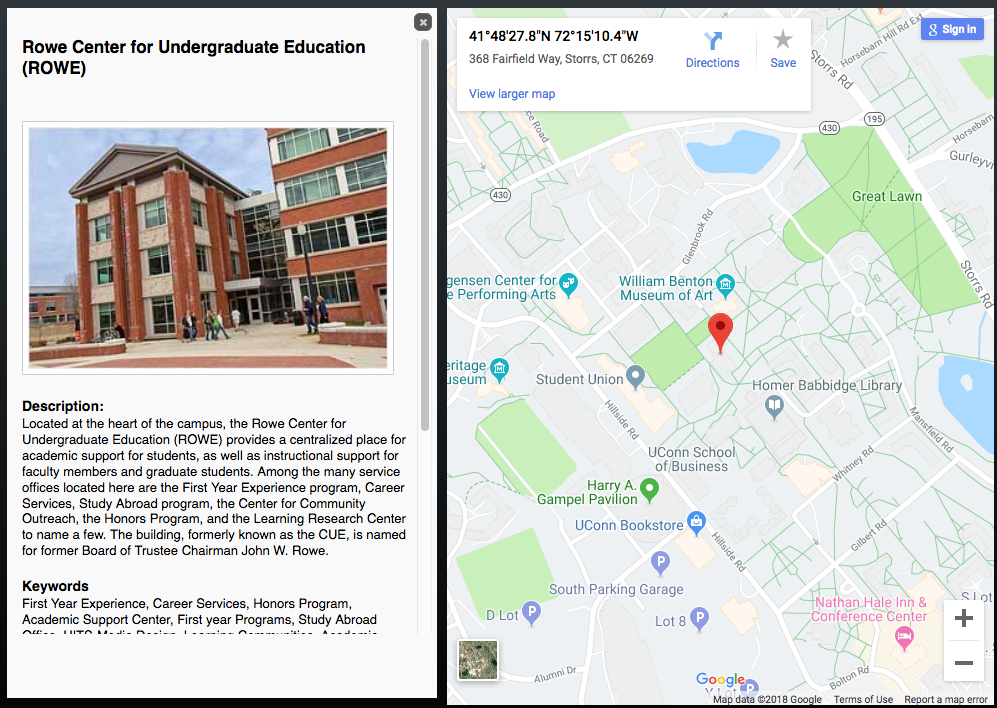Zoom in on the map

tap(963, 619)
